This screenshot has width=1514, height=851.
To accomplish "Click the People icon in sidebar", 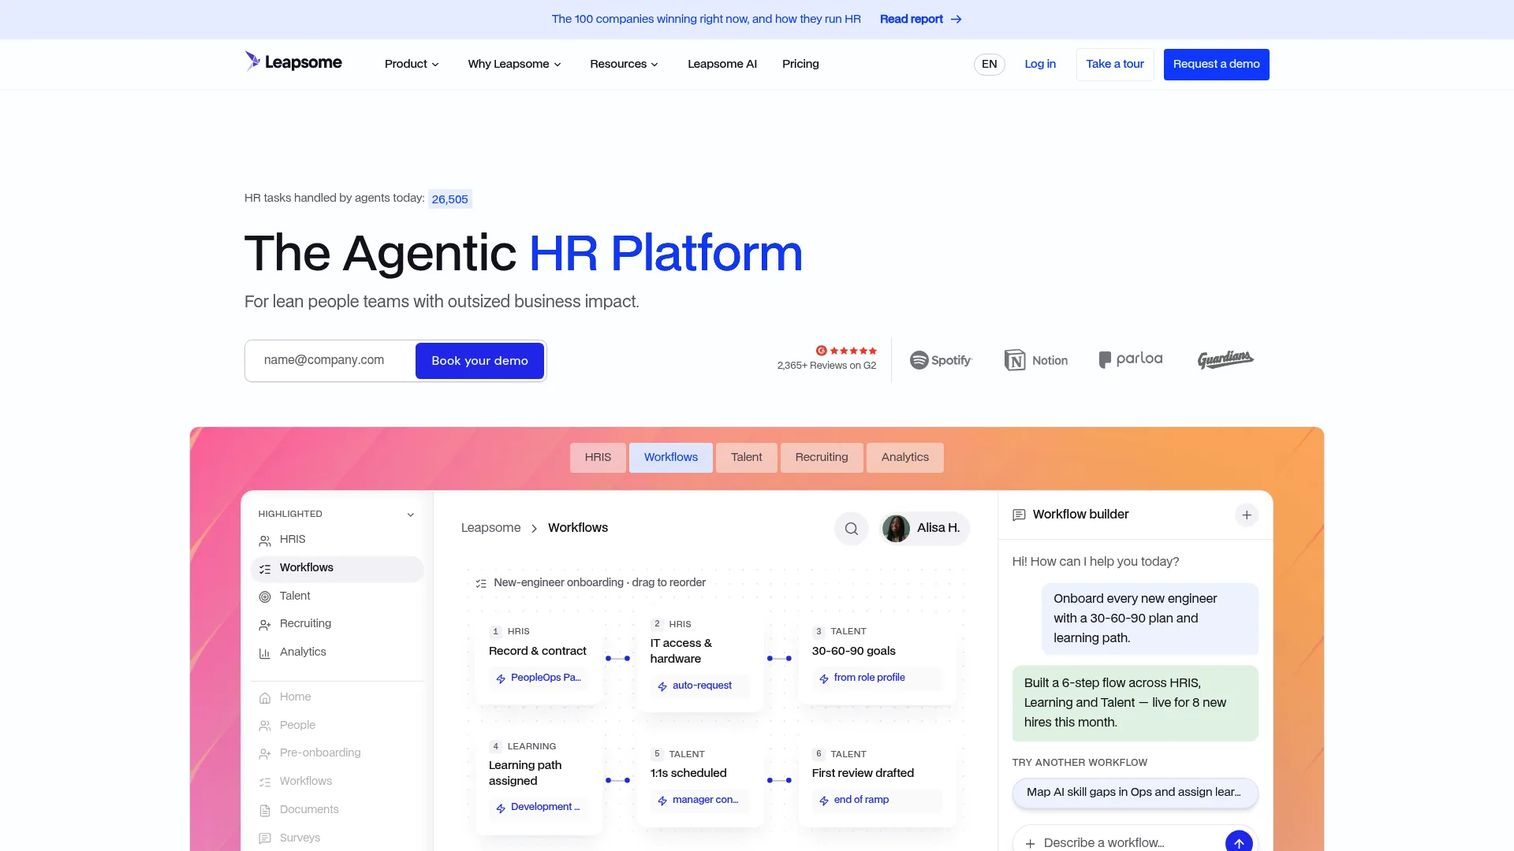I will pyautogui.click(x=265, y=726).
